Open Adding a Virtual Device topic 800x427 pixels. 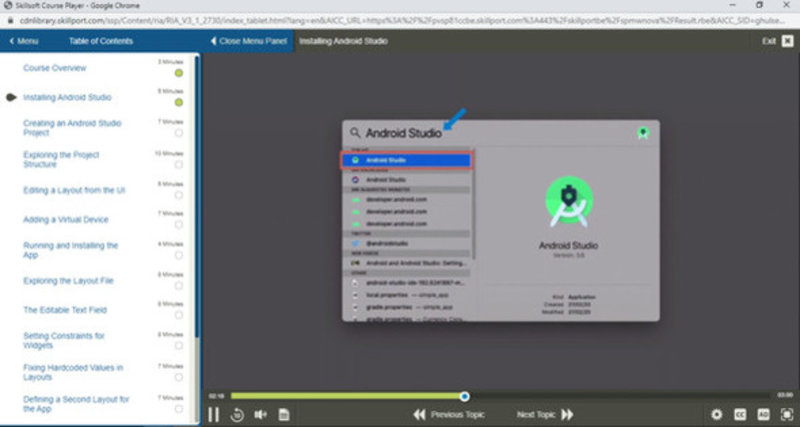(65, 220)
